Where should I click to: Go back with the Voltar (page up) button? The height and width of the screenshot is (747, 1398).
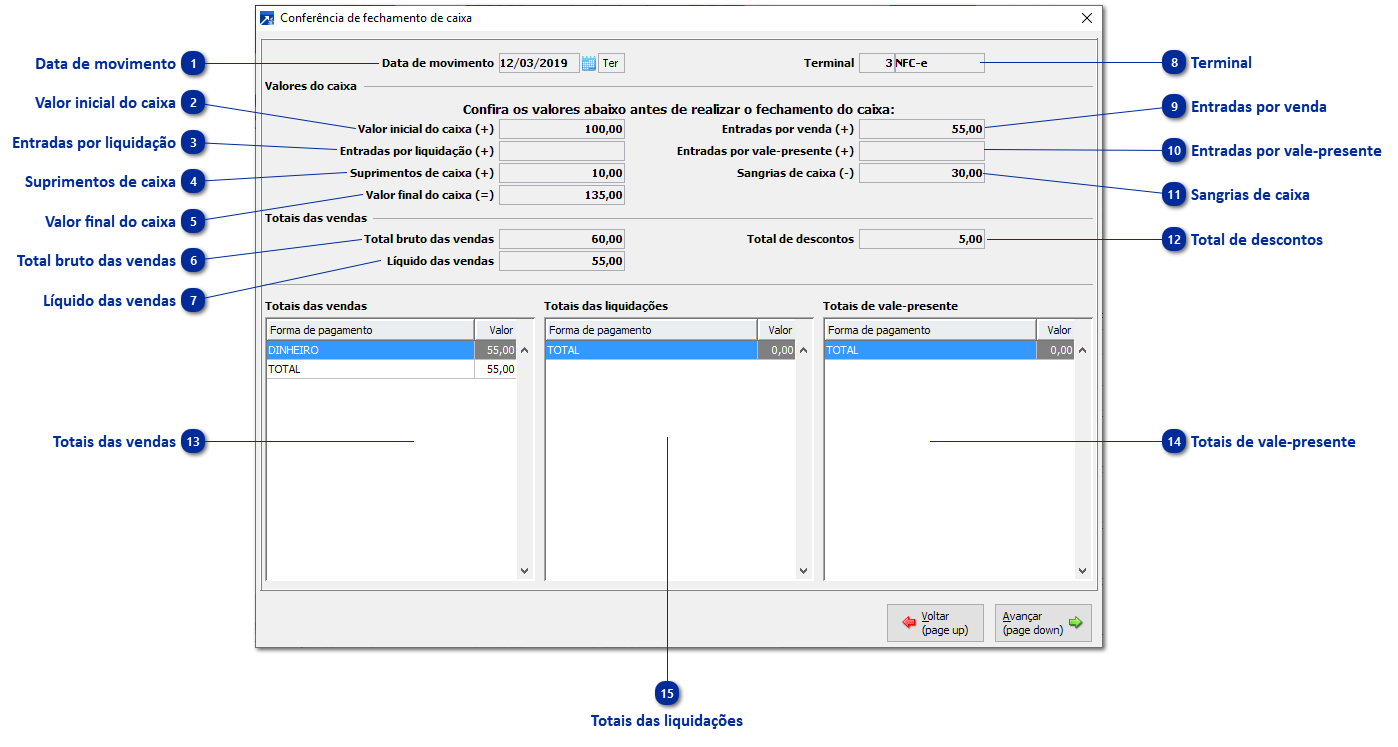935,623
